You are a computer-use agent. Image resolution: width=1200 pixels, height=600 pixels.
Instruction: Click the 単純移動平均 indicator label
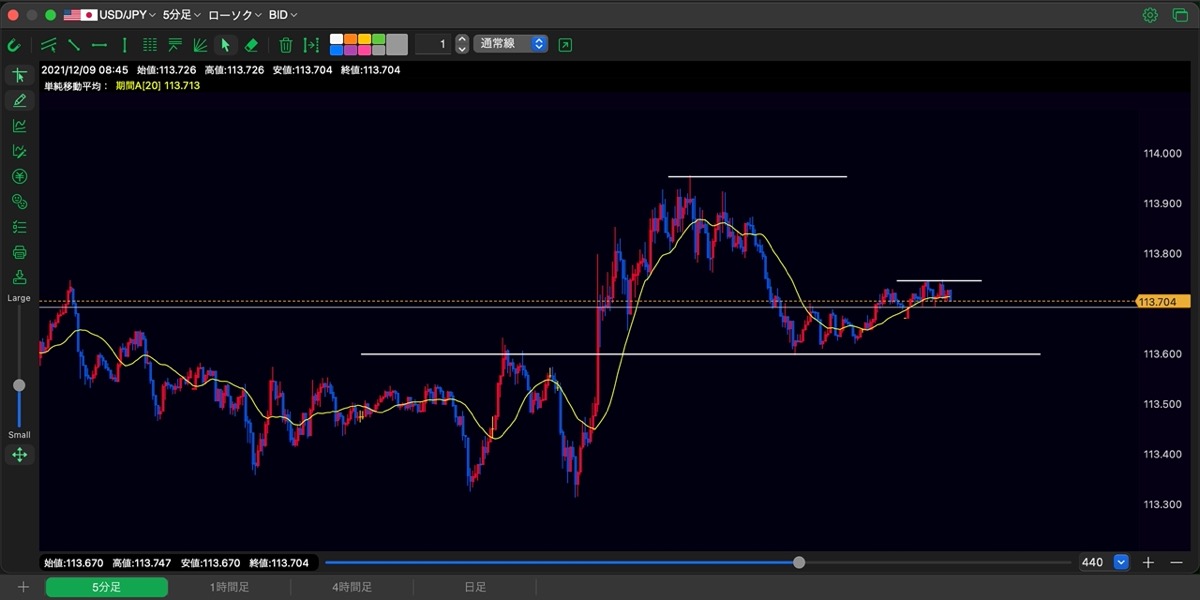coord(76,86)
